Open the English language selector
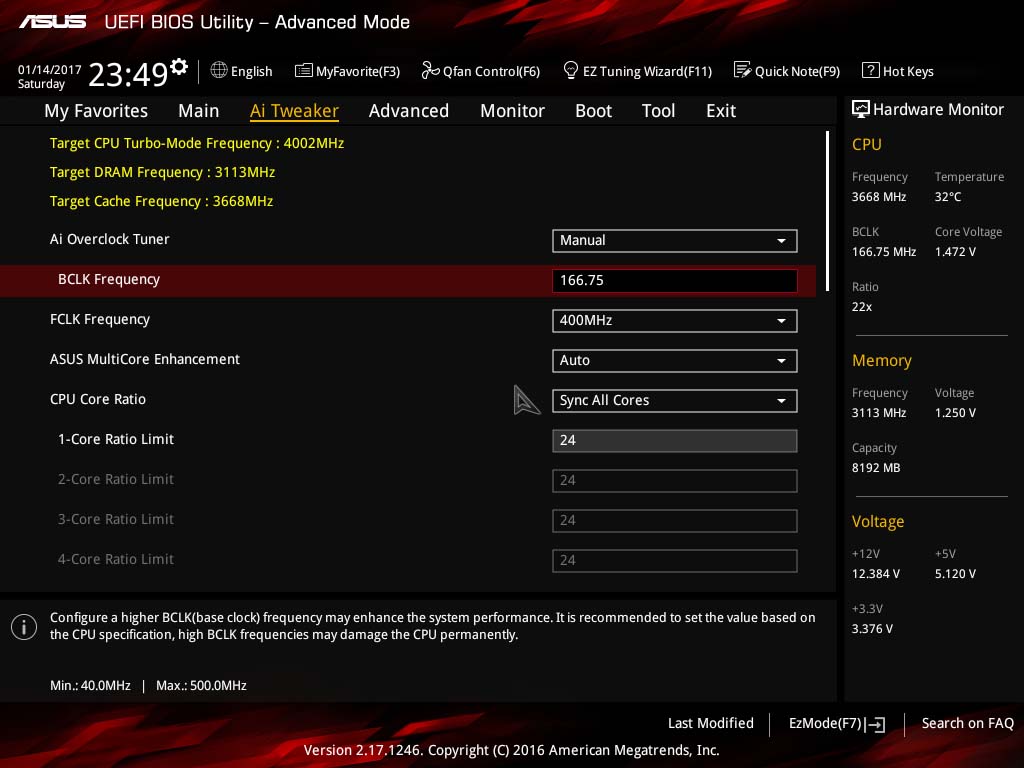 [x=251, y=71]
